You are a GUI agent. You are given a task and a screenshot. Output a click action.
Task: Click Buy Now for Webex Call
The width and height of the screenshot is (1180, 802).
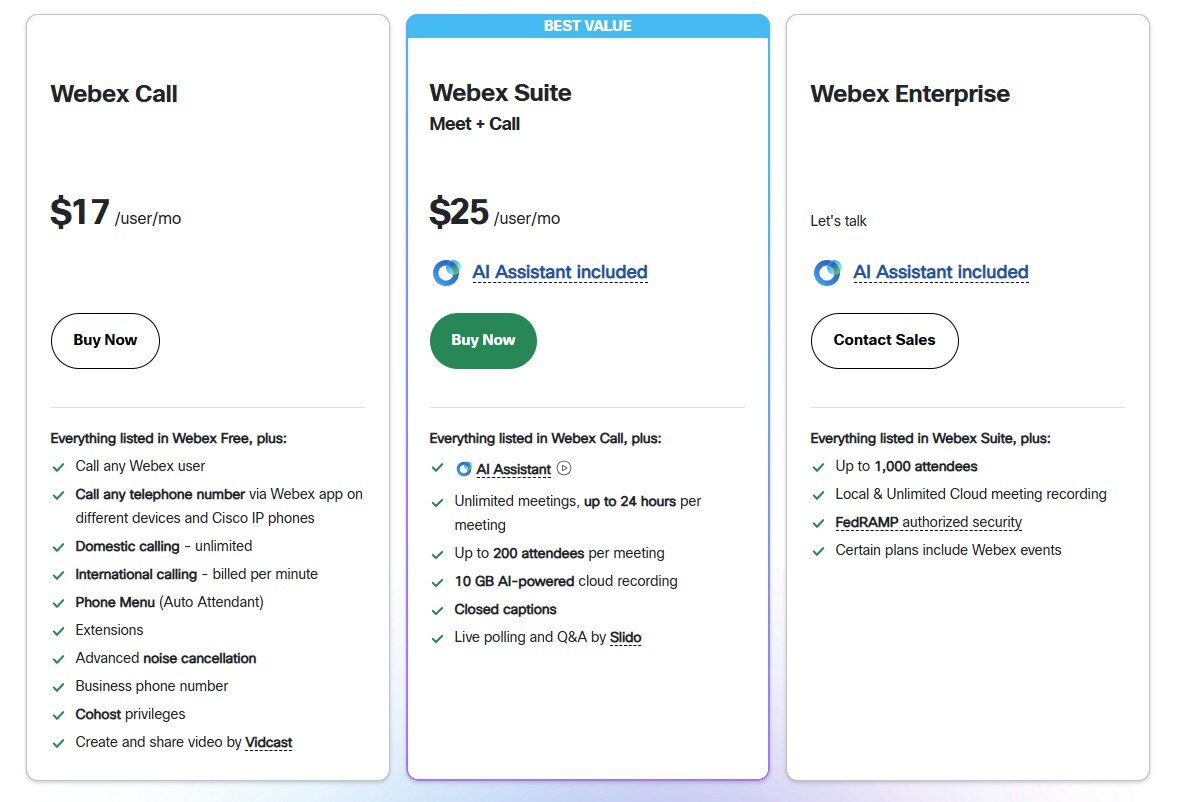coord(104,340)
